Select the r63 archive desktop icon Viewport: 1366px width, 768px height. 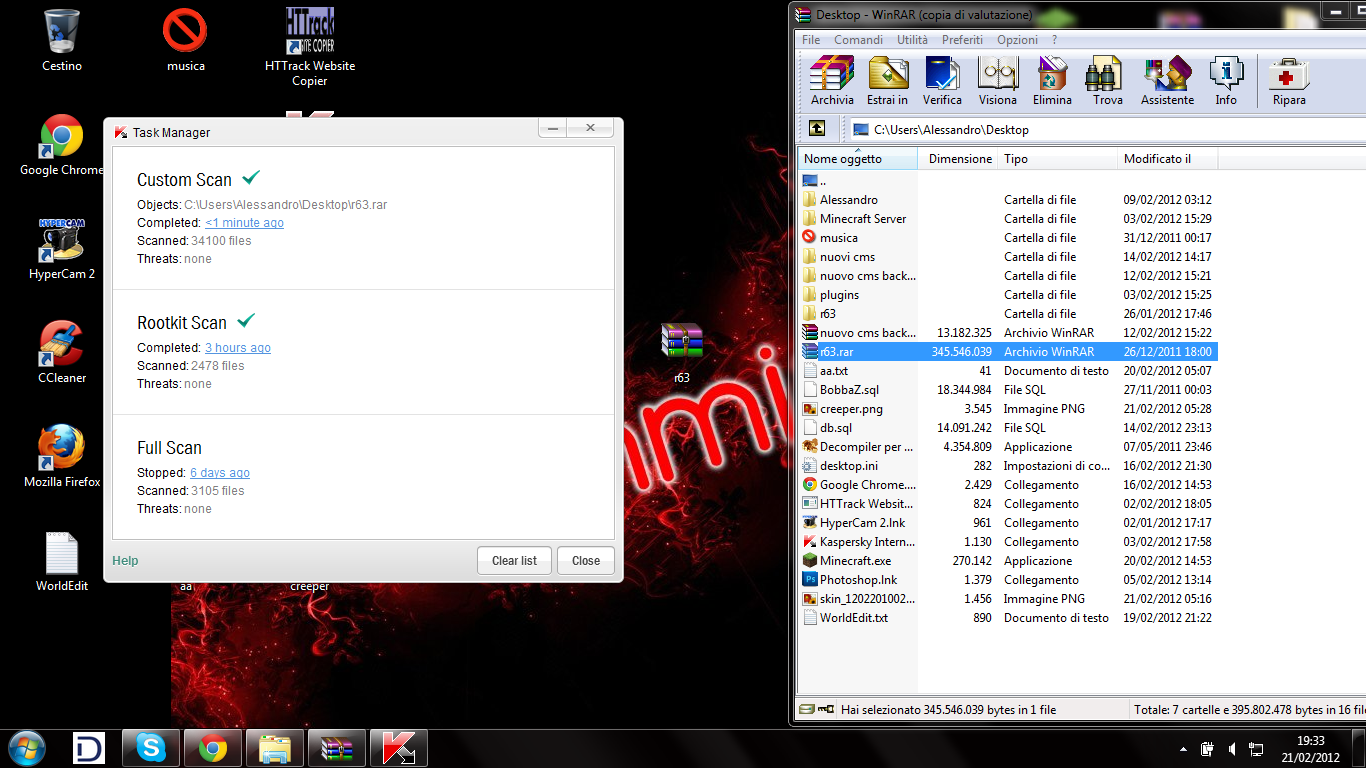pyautogui.click(x=681, y=353)
